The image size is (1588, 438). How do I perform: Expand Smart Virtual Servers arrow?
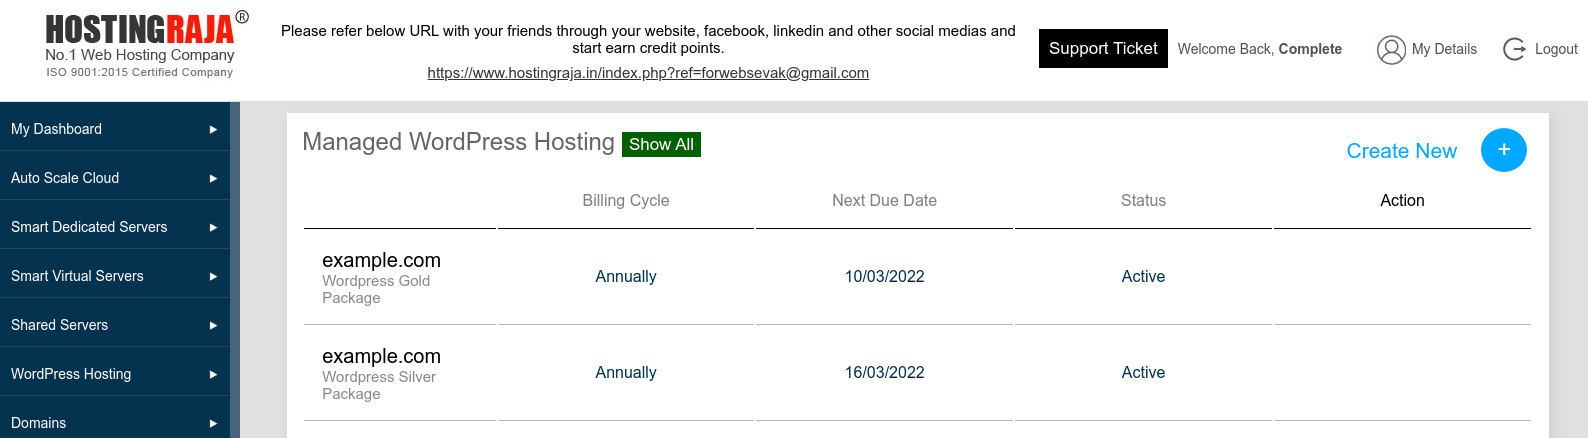(x=213, y=276)
